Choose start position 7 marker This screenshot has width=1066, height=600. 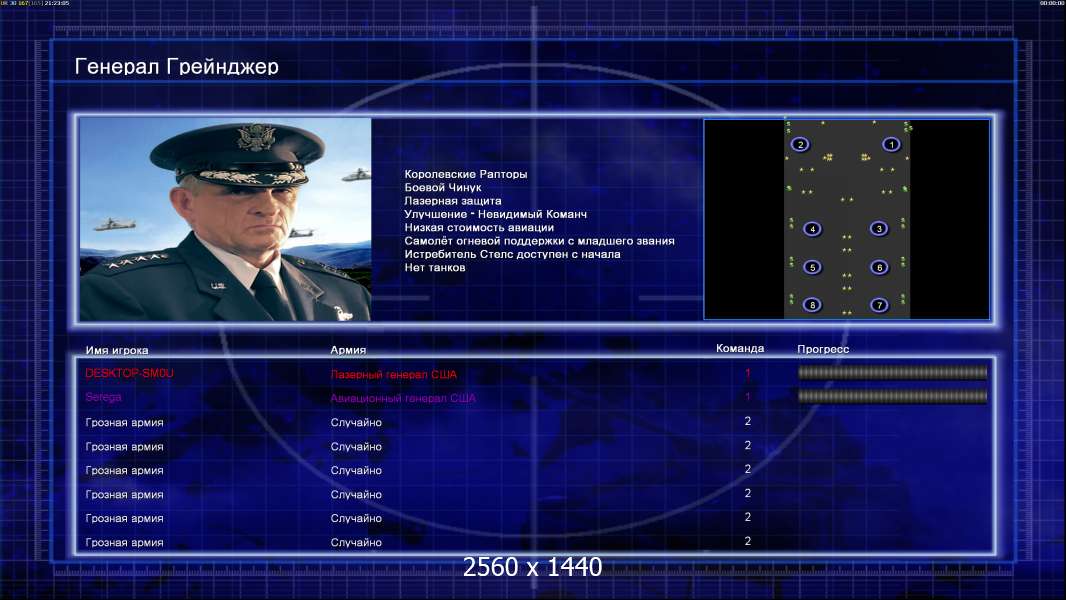point(878,304)
